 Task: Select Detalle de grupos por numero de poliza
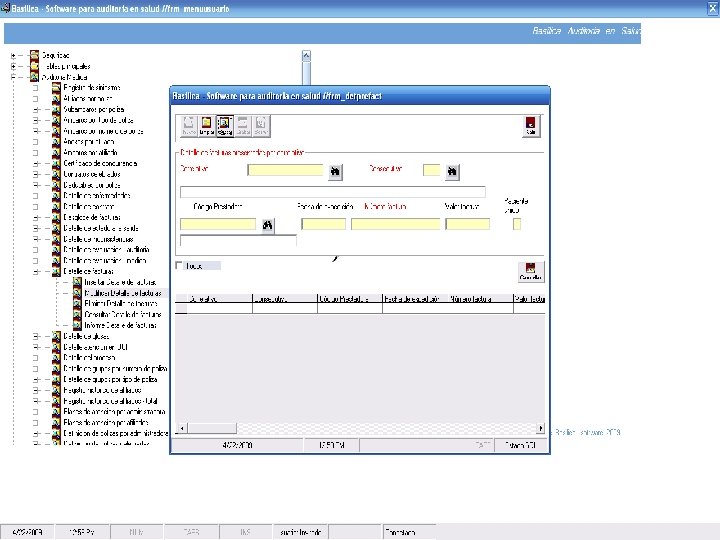point(115,368)
